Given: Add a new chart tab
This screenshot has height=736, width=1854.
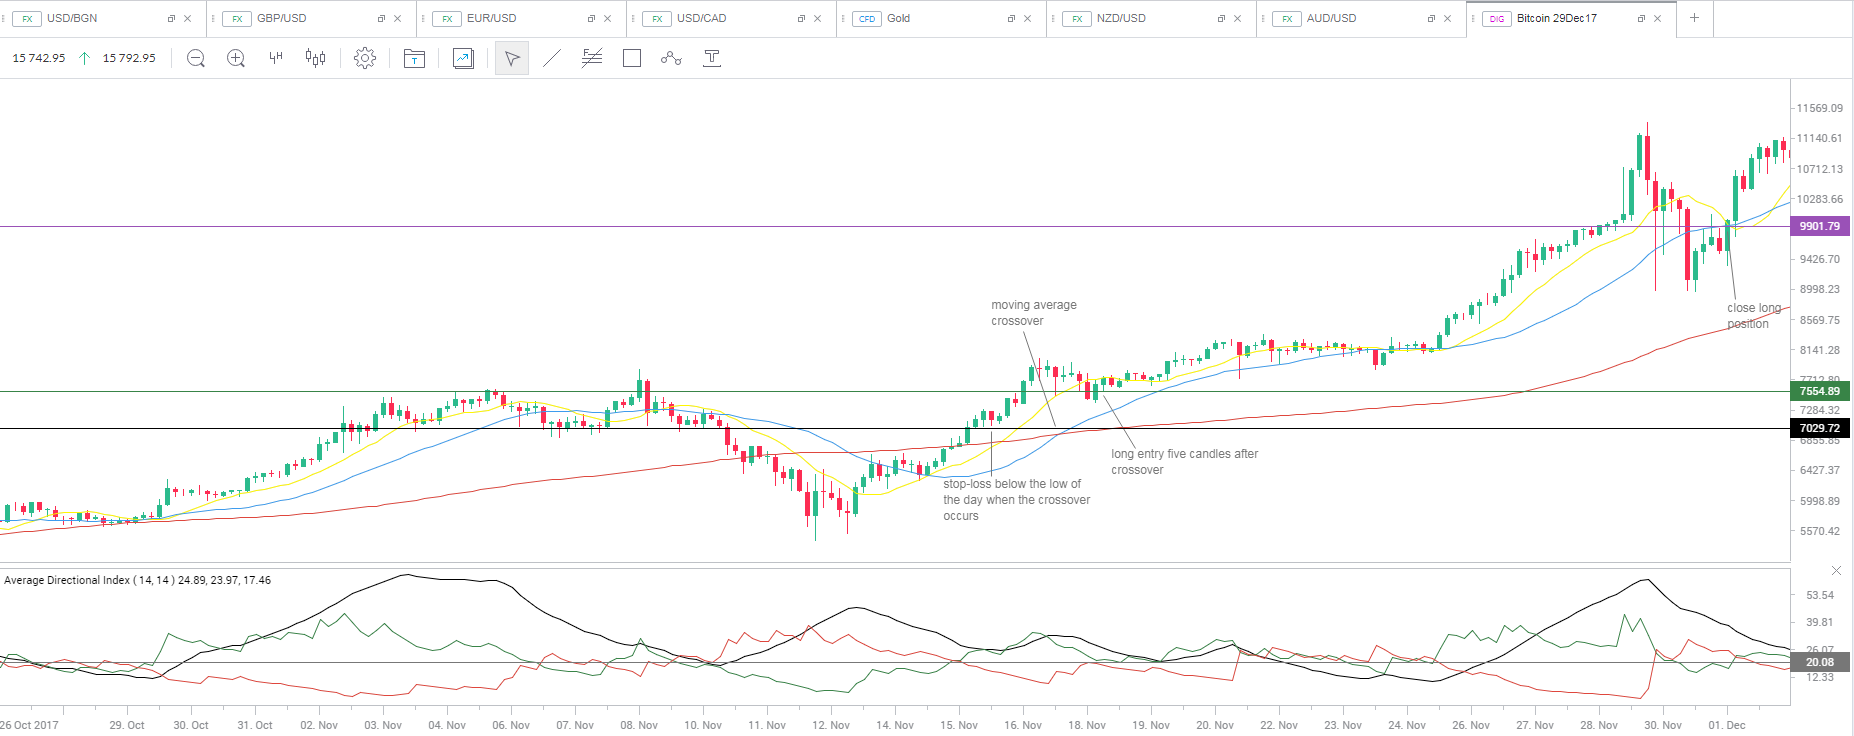Looking at the screenshot, I should 1694,18.
